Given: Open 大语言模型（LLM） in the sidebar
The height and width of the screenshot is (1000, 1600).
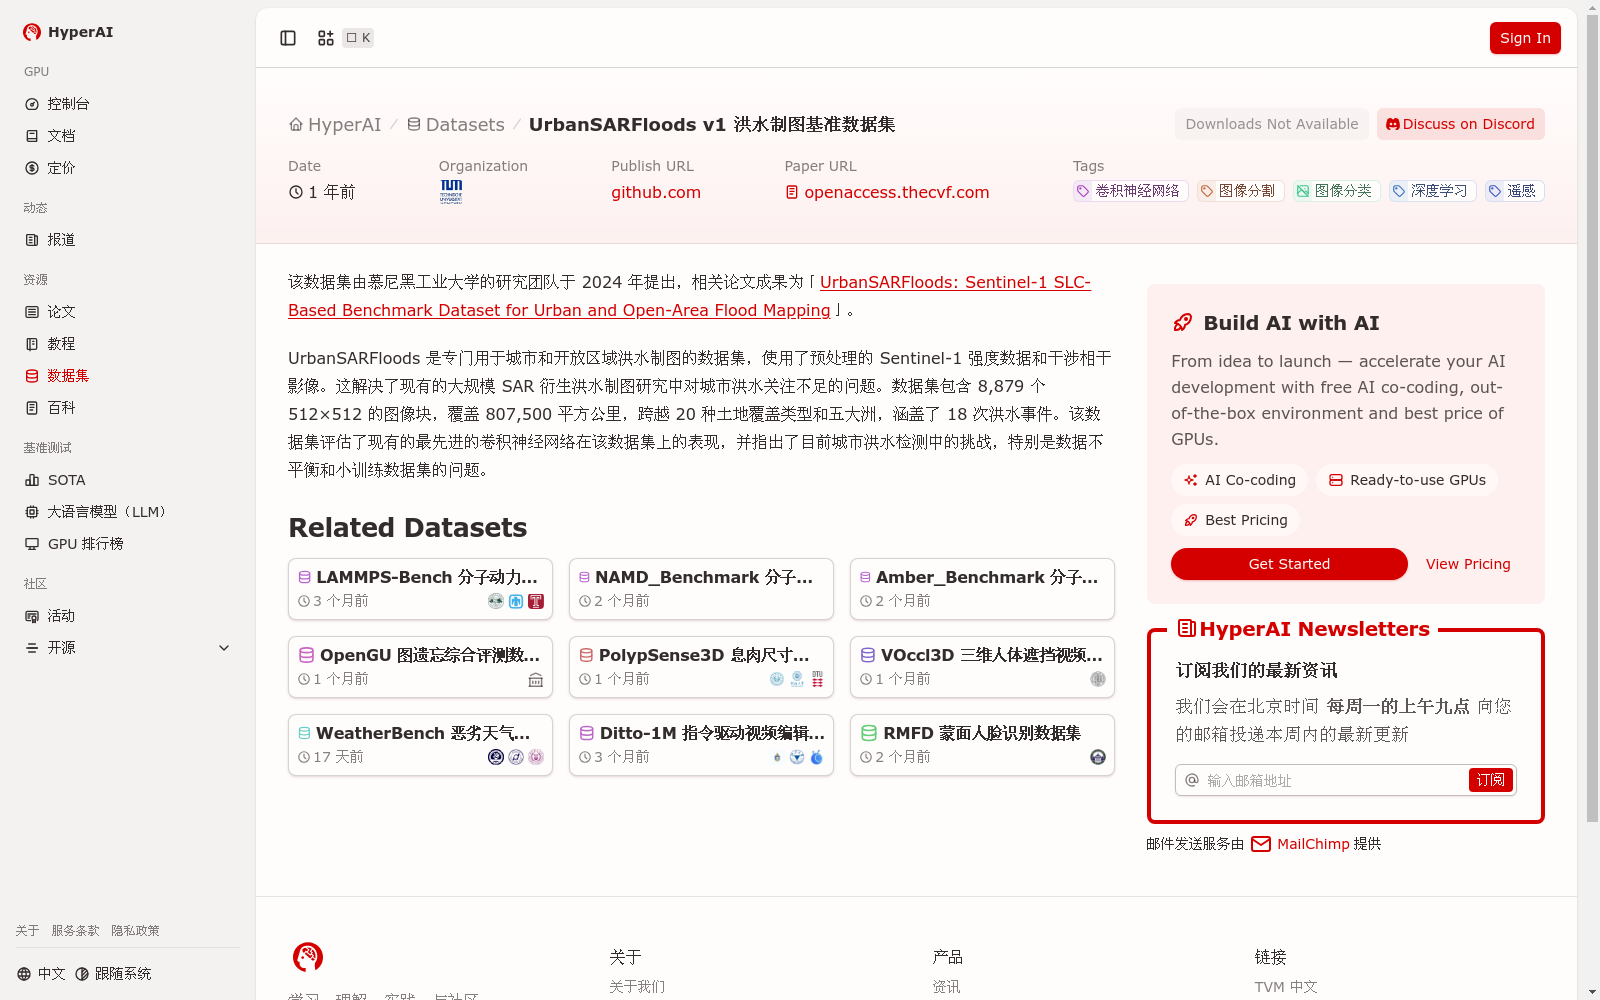Looking at the screenshot, I should pyautogui.click(x=127, y=512).
